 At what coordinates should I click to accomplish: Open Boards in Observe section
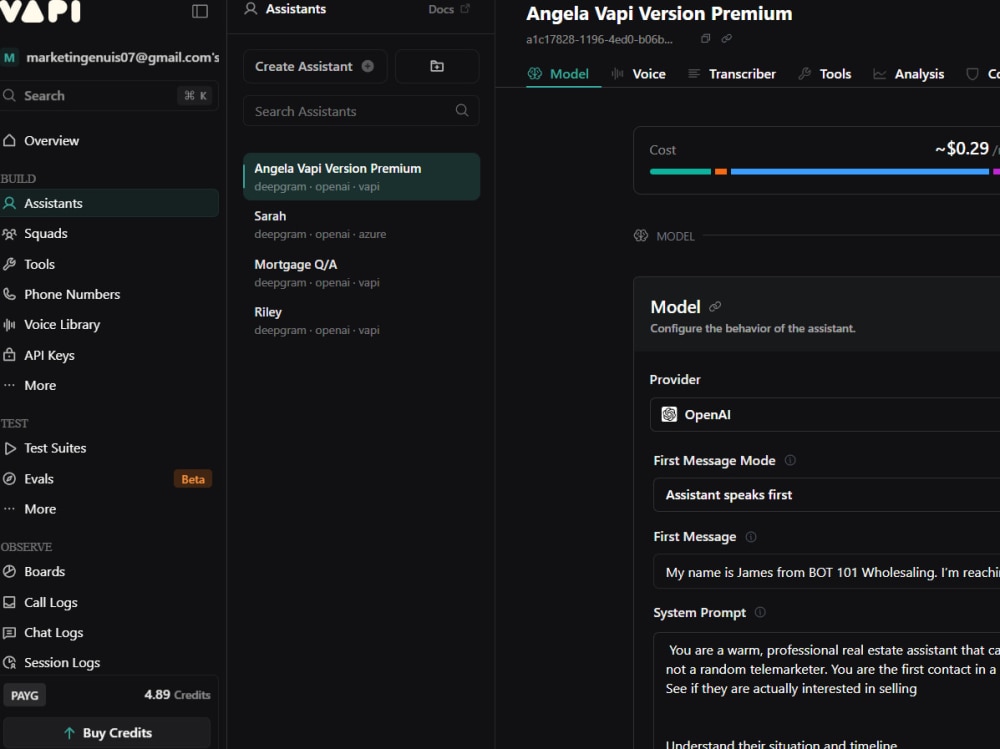[x=110, y=572]
